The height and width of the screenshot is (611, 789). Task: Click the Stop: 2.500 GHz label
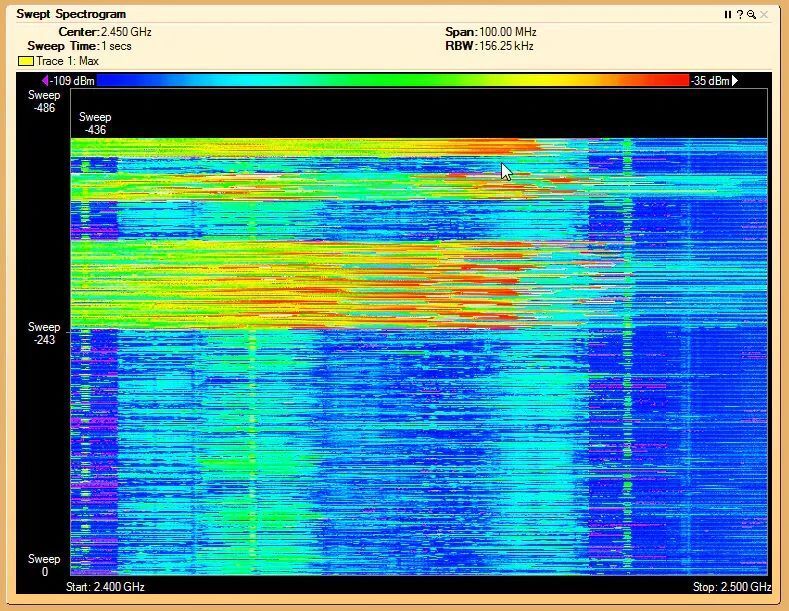coord(731,587)
